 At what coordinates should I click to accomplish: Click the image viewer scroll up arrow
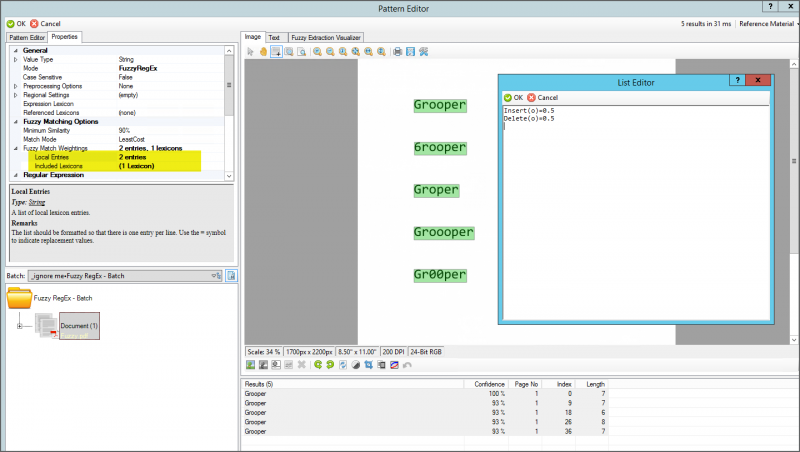794,64
